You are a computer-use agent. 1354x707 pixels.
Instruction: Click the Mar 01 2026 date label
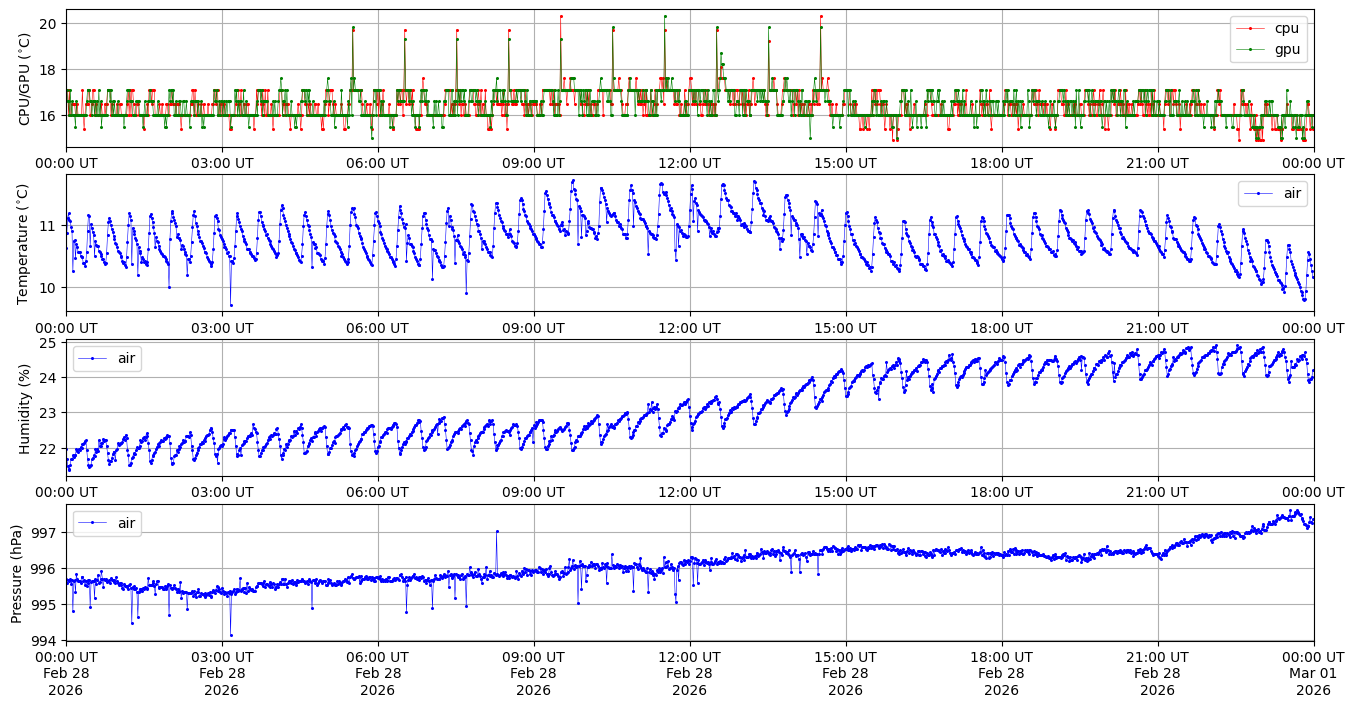coord(1313,673)
